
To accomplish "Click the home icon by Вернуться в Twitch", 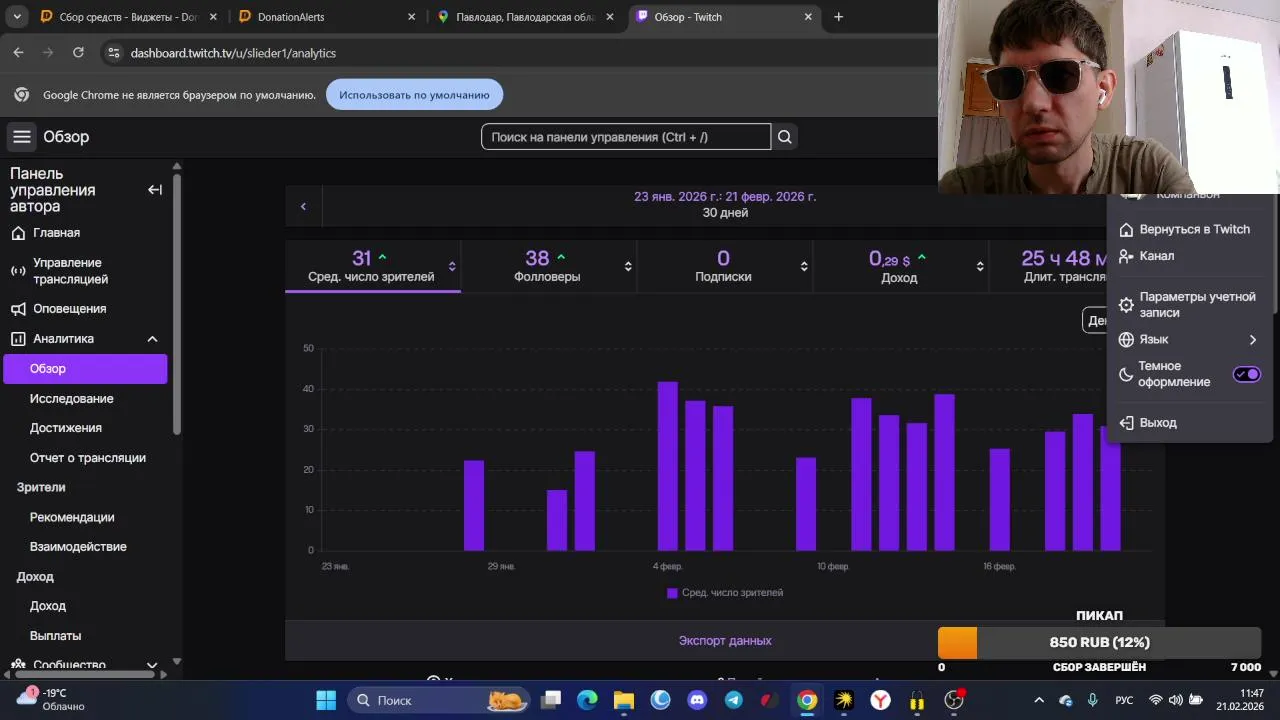I will tap(1126, 230).
